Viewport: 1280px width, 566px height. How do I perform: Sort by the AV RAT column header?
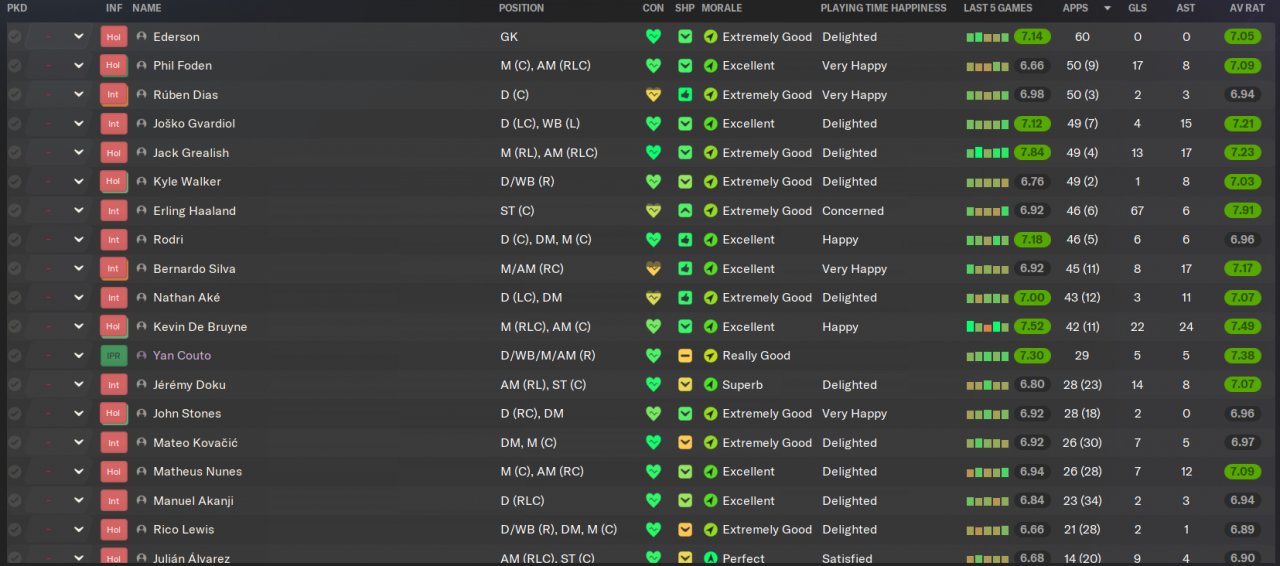click(x=1249, y=8)
